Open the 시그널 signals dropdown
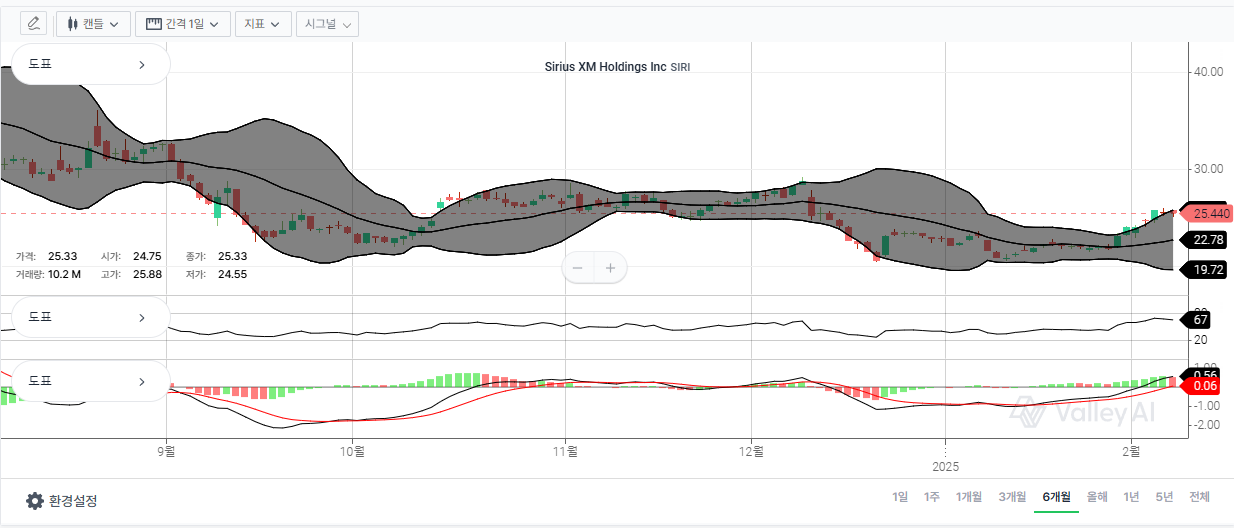Screen dimensions: 1234x528 click(328, 23)
